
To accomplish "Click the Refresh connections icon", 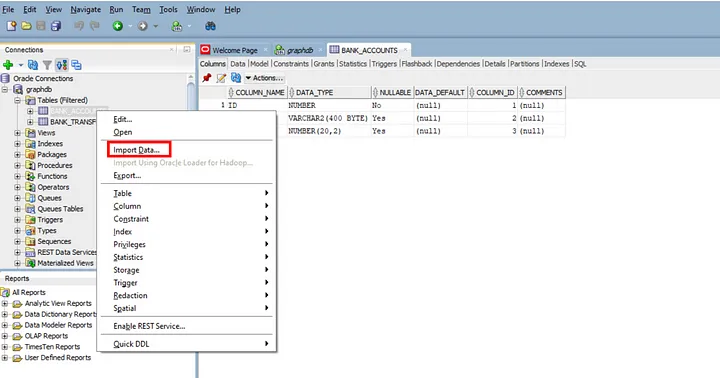I will point(33,65).
